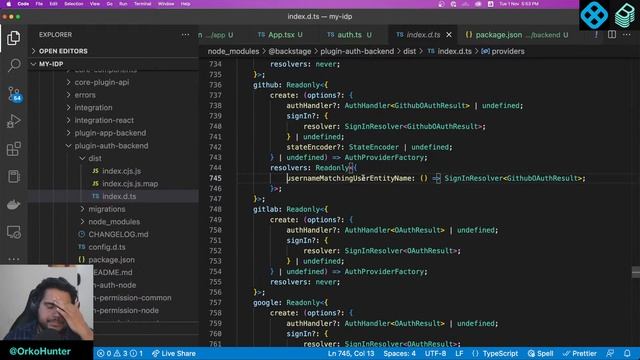640x360 pixels.
Task: Open the File menu
Action: tap(39, 4)
